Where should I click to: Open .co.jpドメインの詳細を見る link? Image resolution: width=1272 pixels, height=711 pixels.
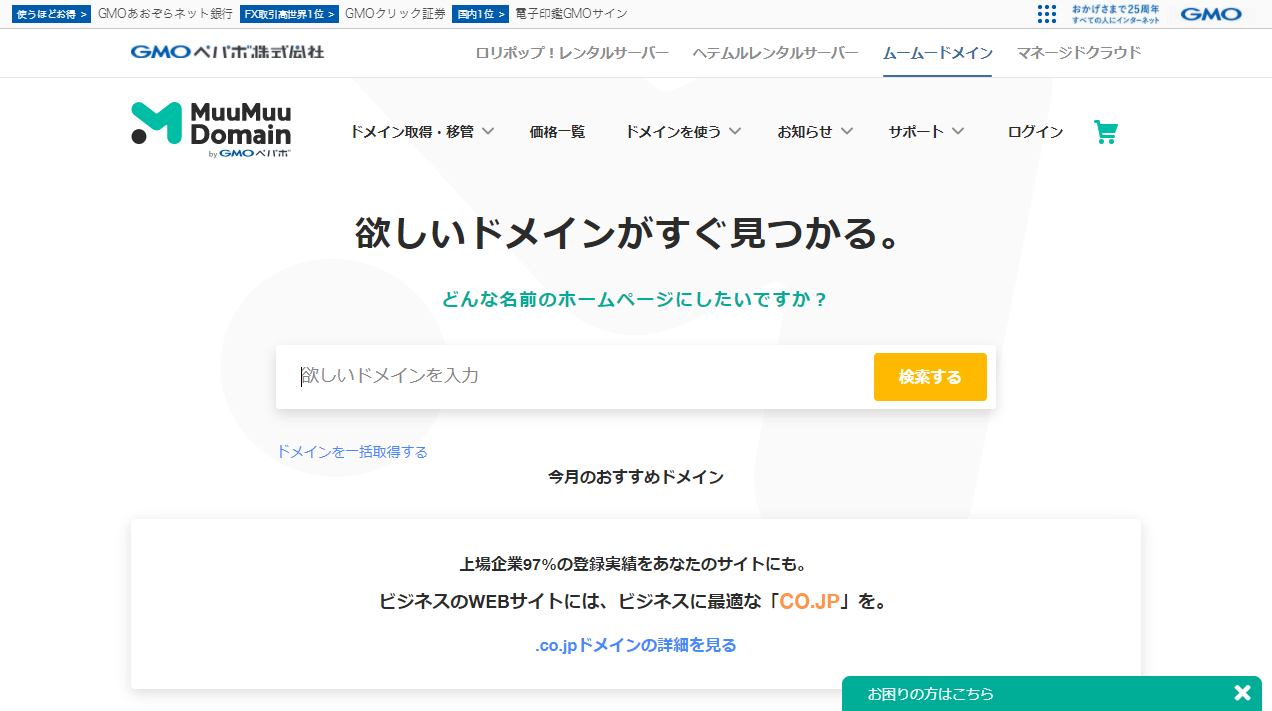tap(636, 645)
